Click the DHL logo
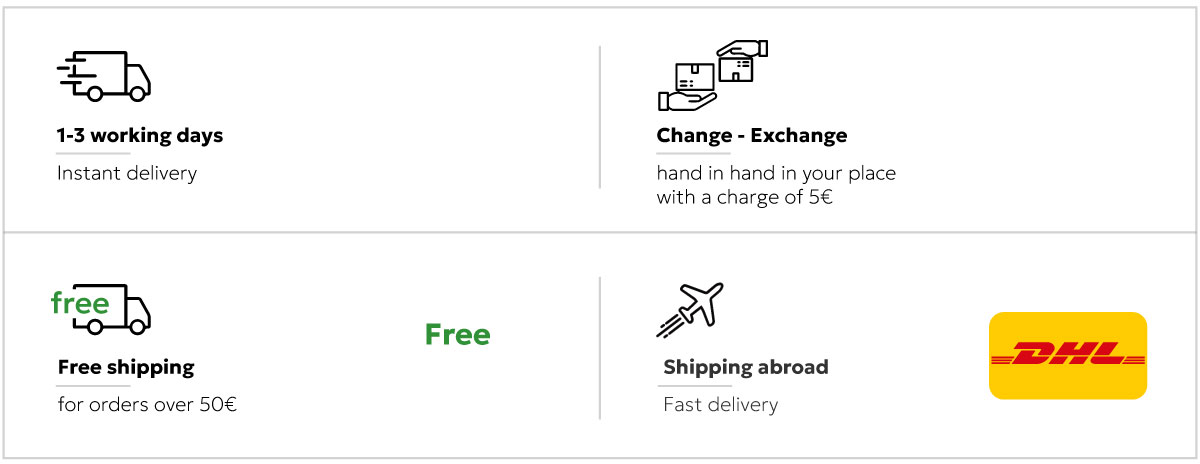Image resolution: width=1200 pixels, height=464 pixels. [x=1068, y=355]
